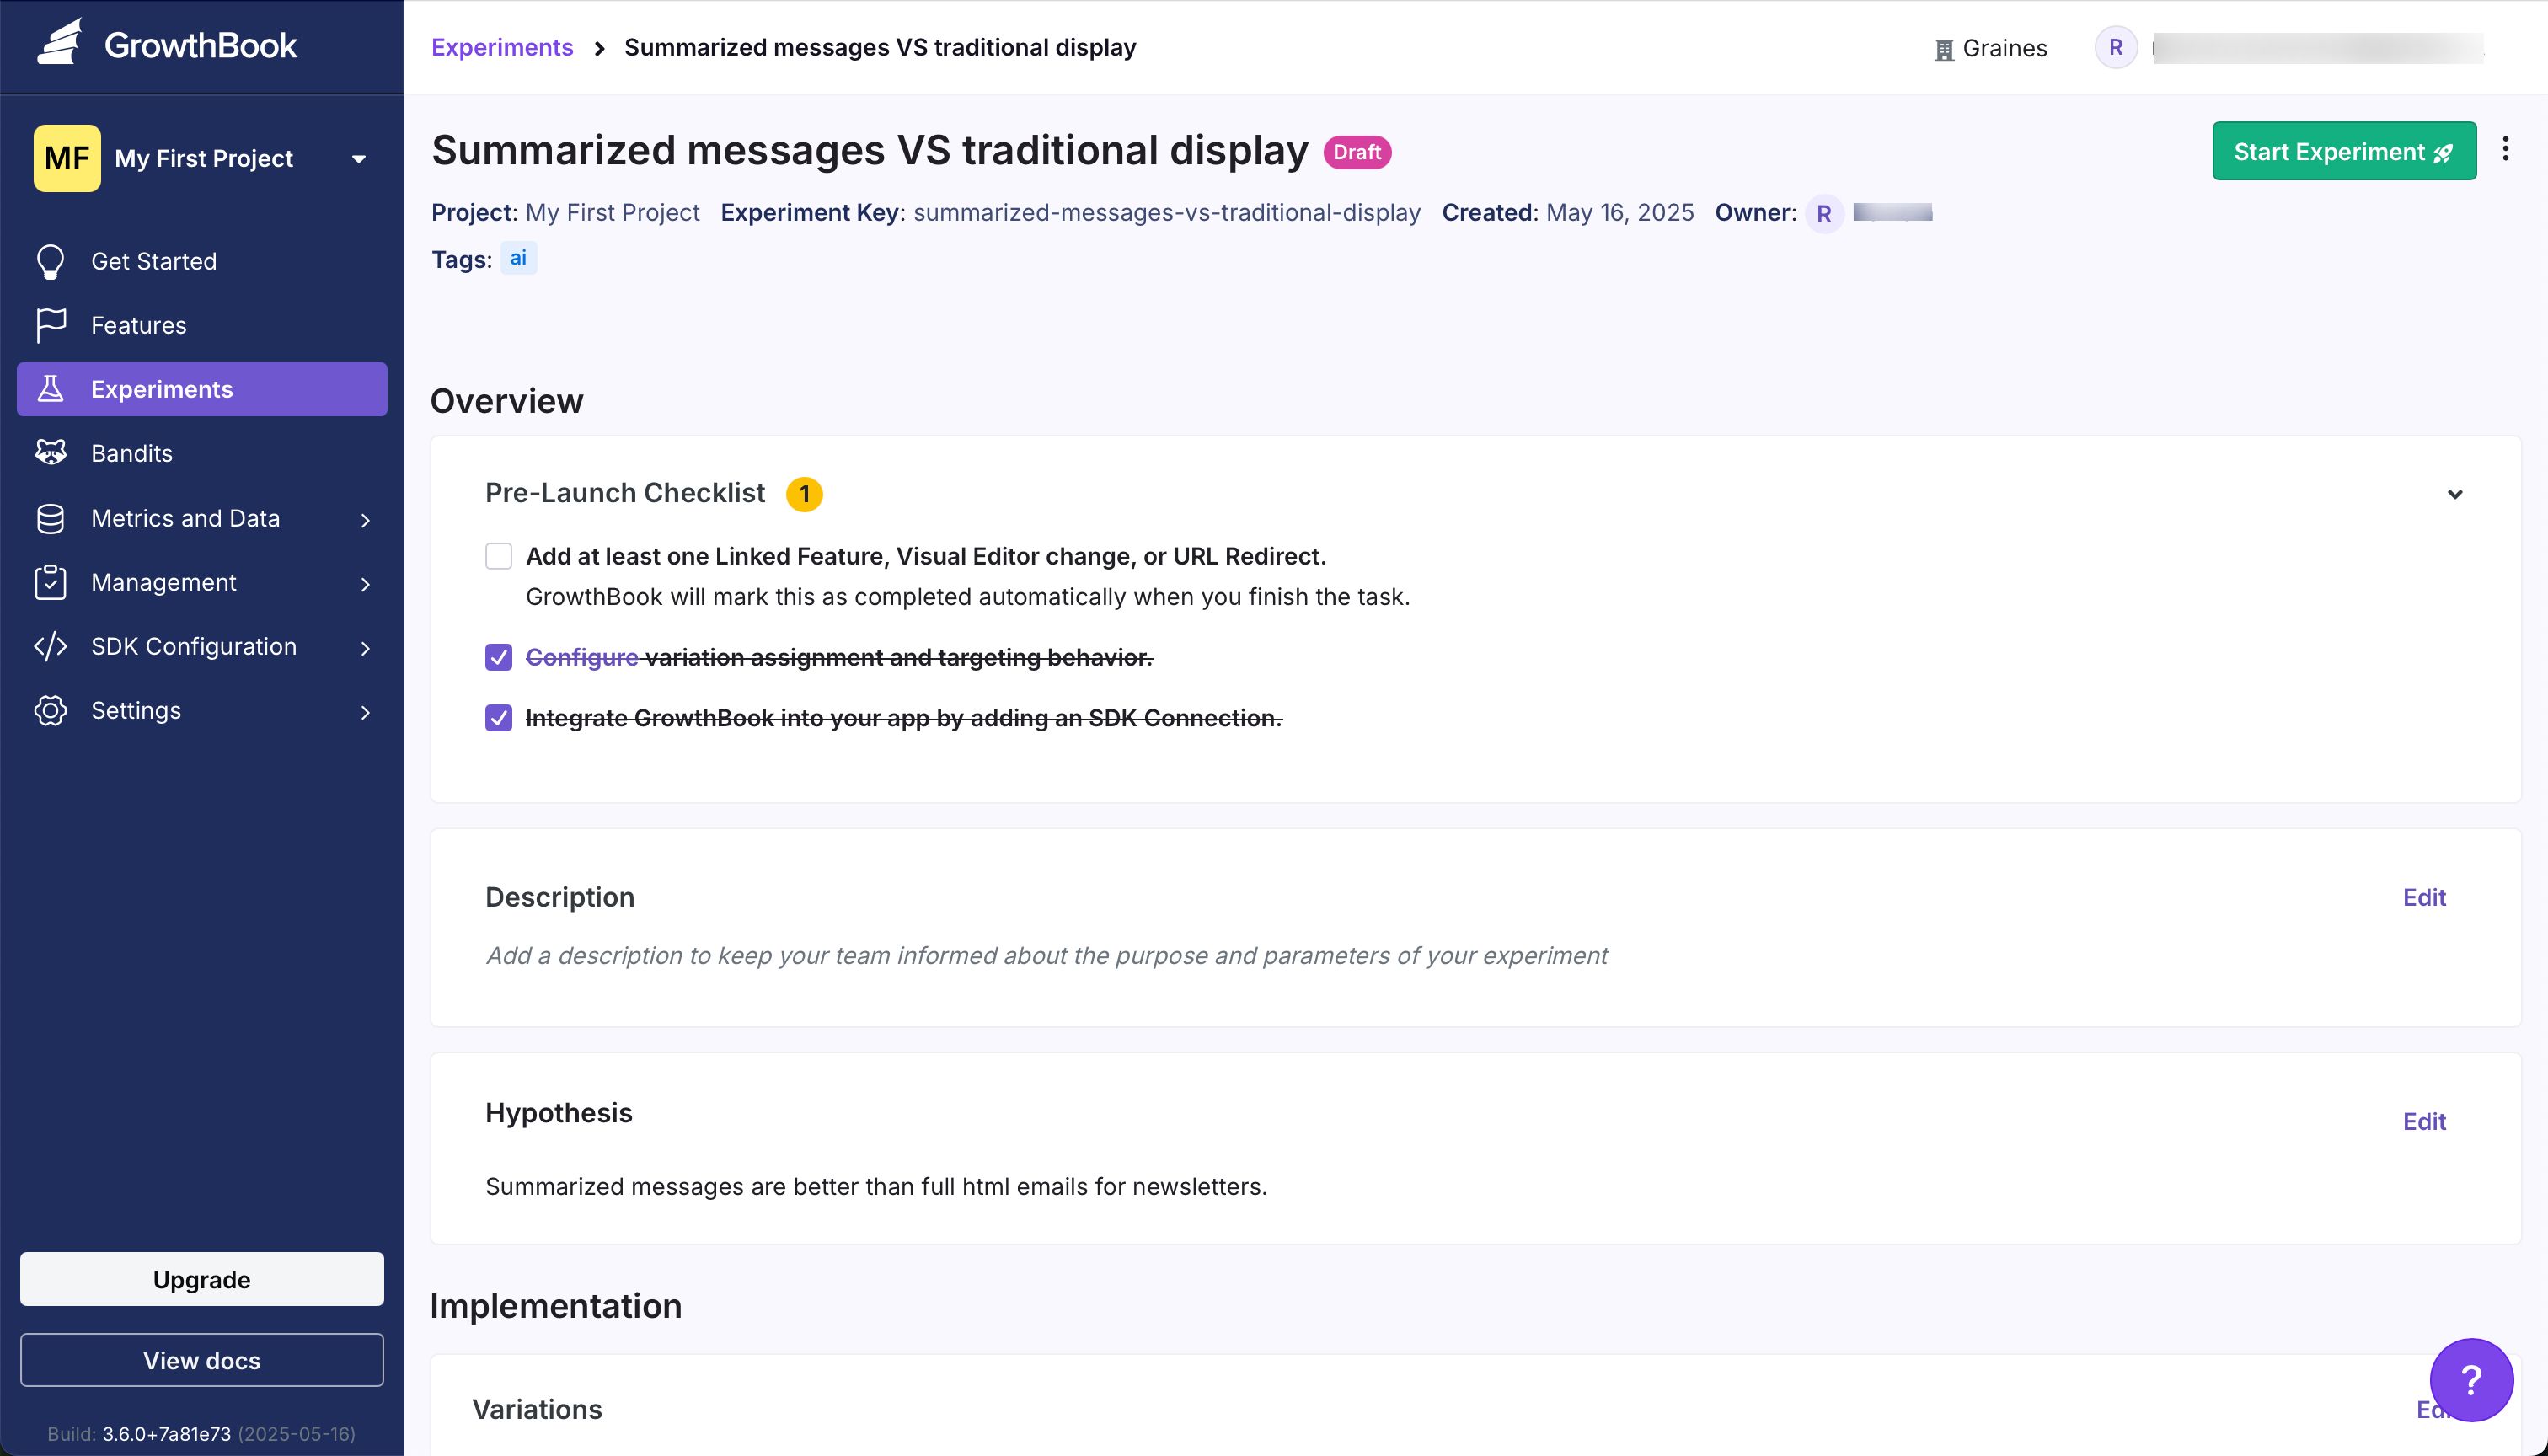Screen dimensions: 2548x1456
Task: Expand SDK Configuration submenu chevron
Action: click(365, 648)
